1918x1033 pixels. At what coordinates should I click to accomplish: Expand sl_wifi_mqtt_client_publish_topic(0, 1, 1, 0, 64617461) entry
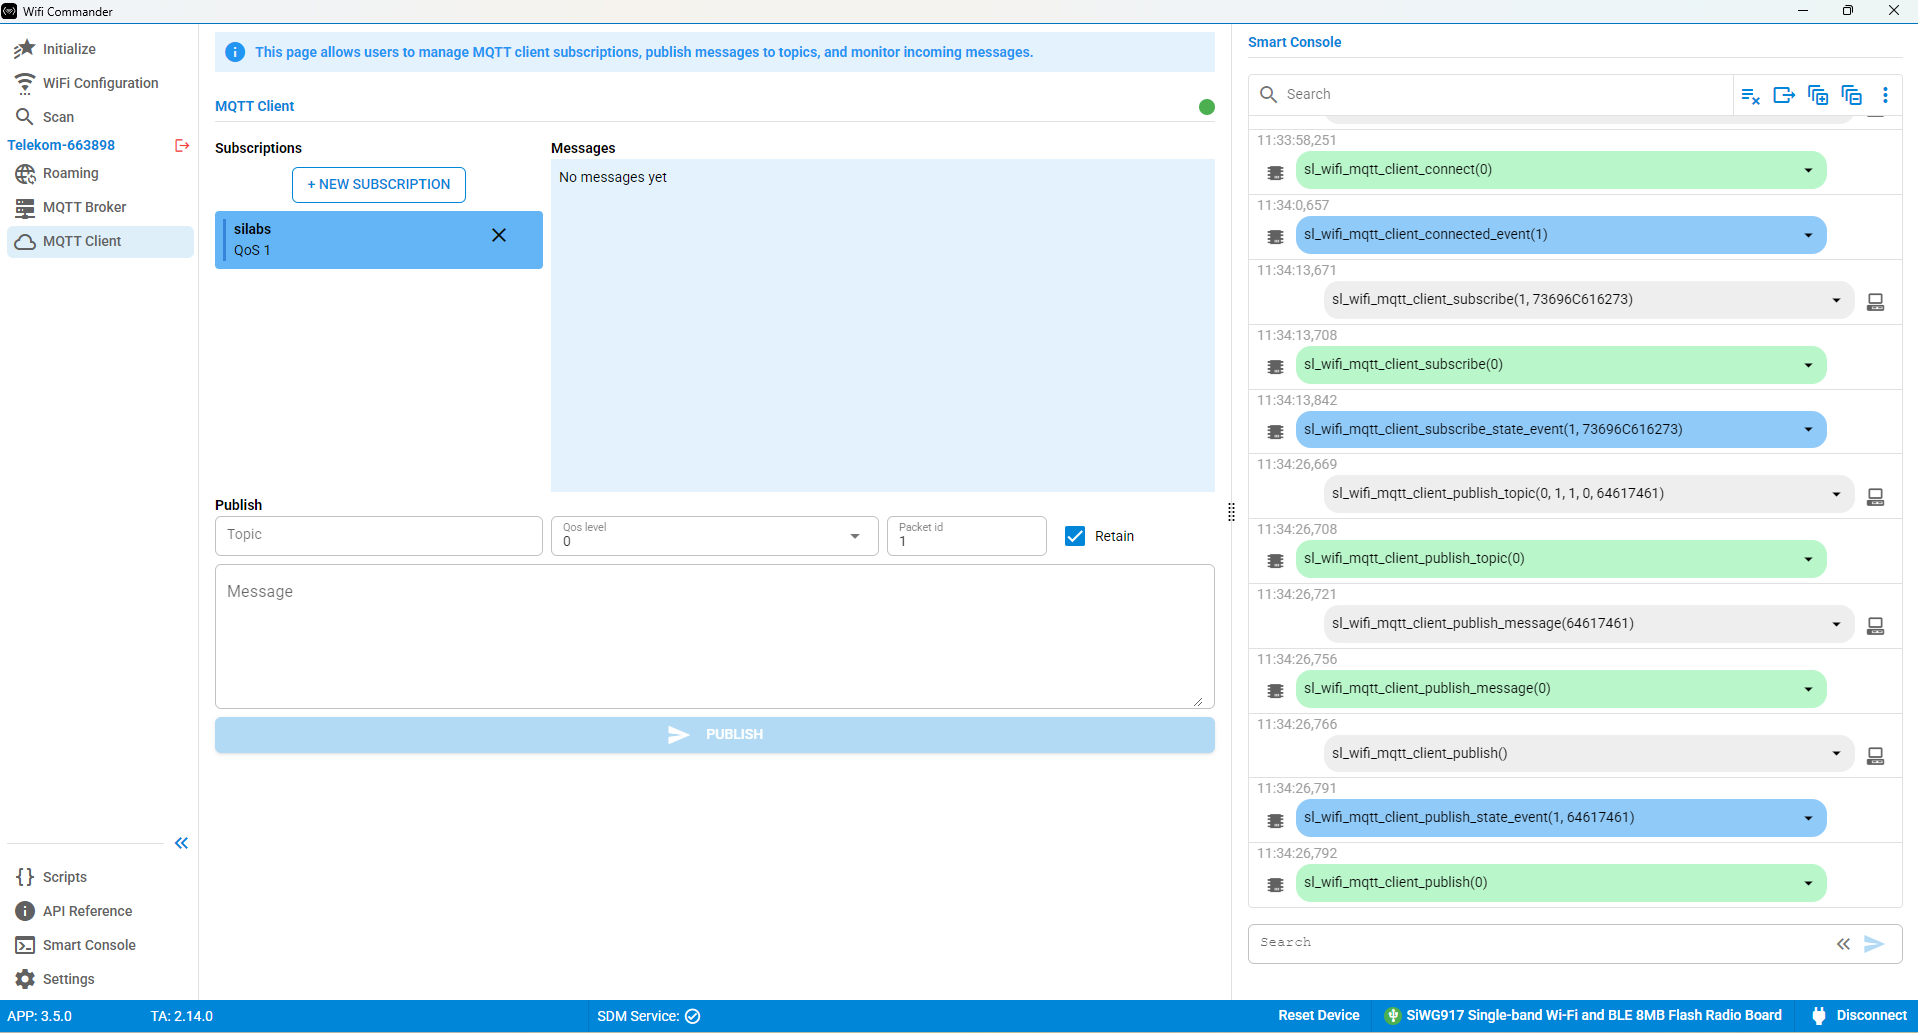coord(1836,494)
